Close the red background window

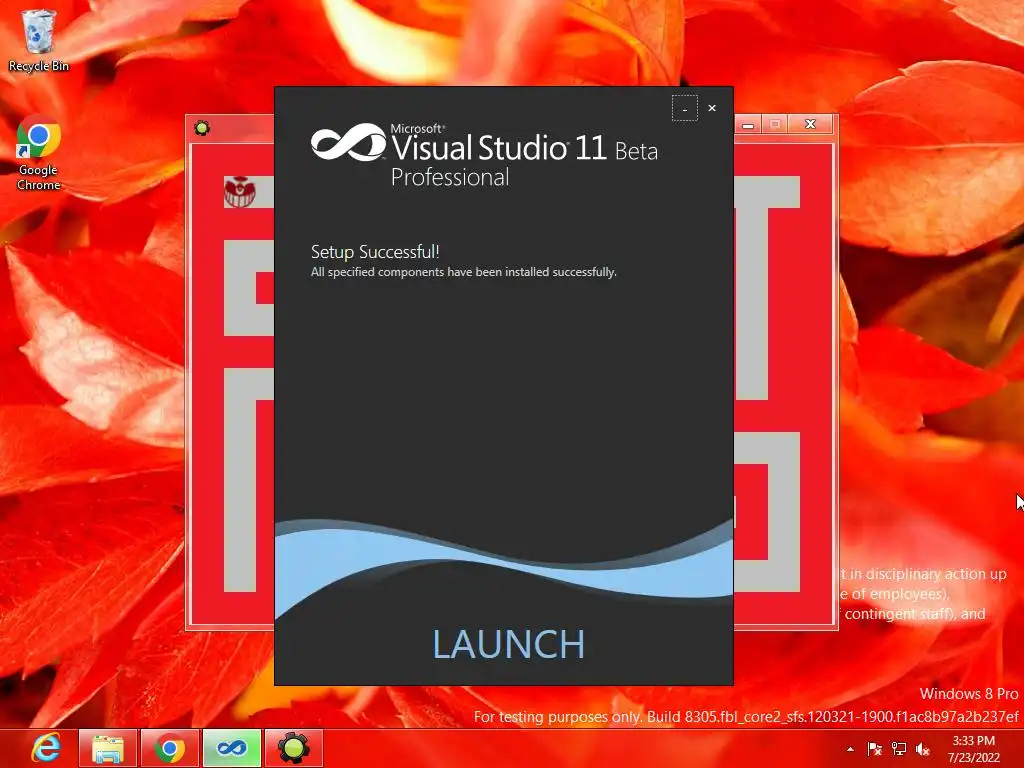(810, 124)
